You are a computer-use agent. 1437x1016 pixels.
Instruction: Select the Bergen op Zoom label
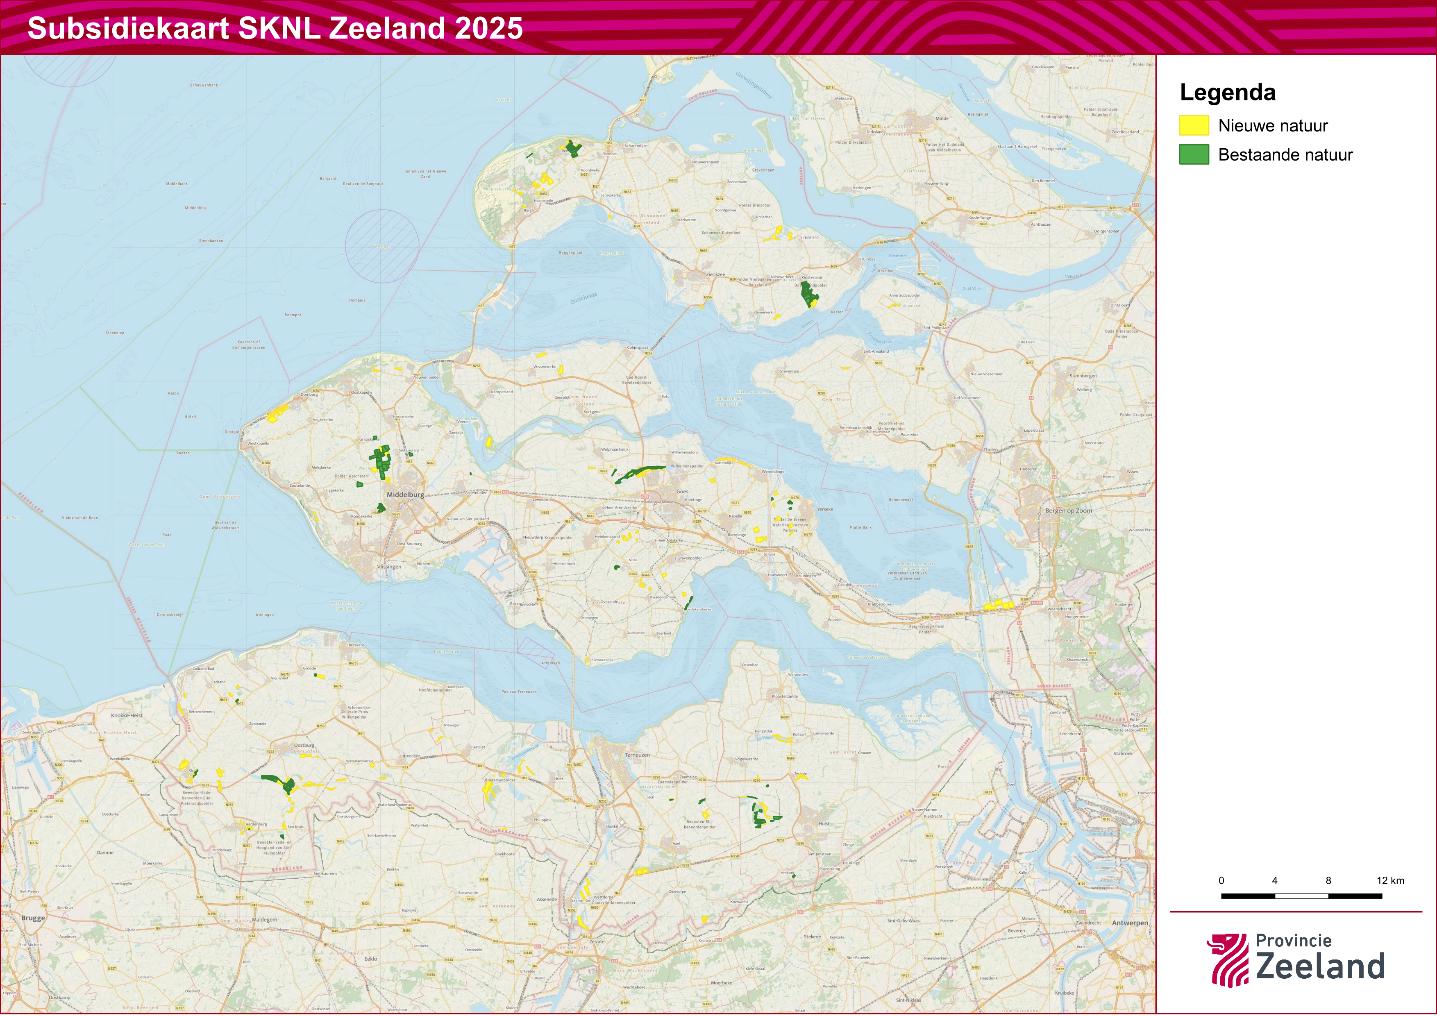[1067, 511]
